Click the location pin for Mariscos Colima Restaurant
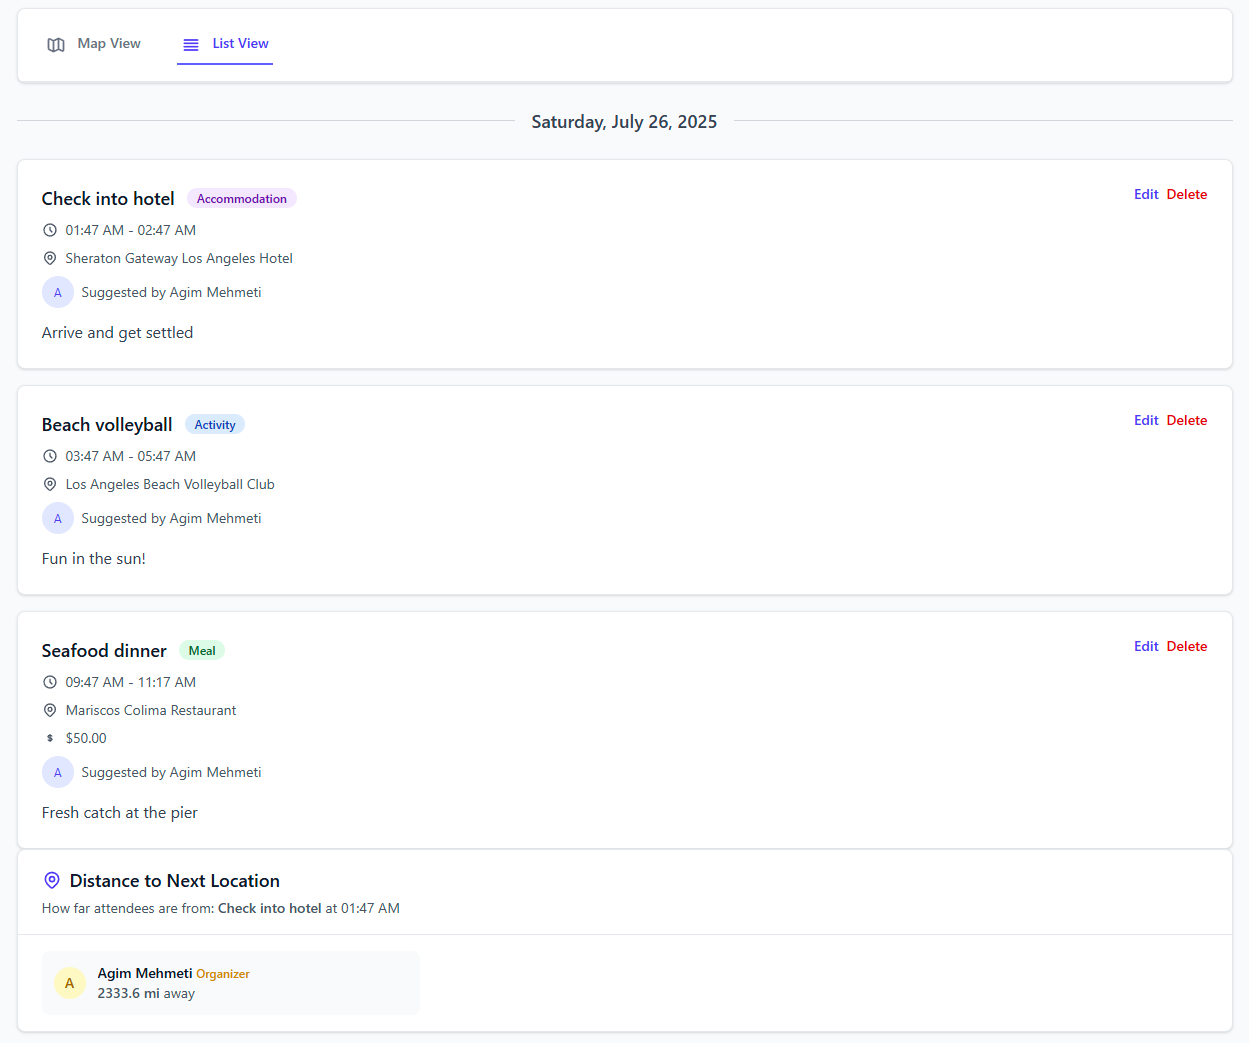1249x1043 pixels. click(x=50, y=710)
